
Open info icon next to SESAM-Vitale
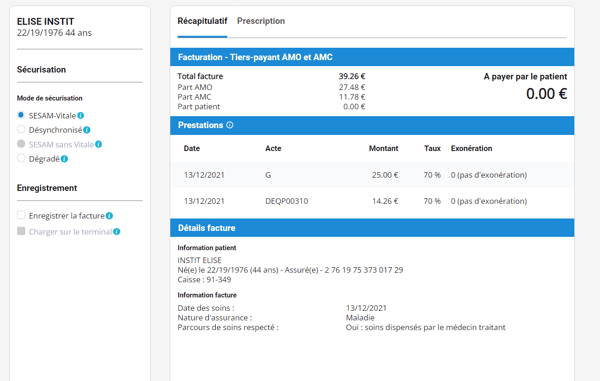tap(80, 116)
